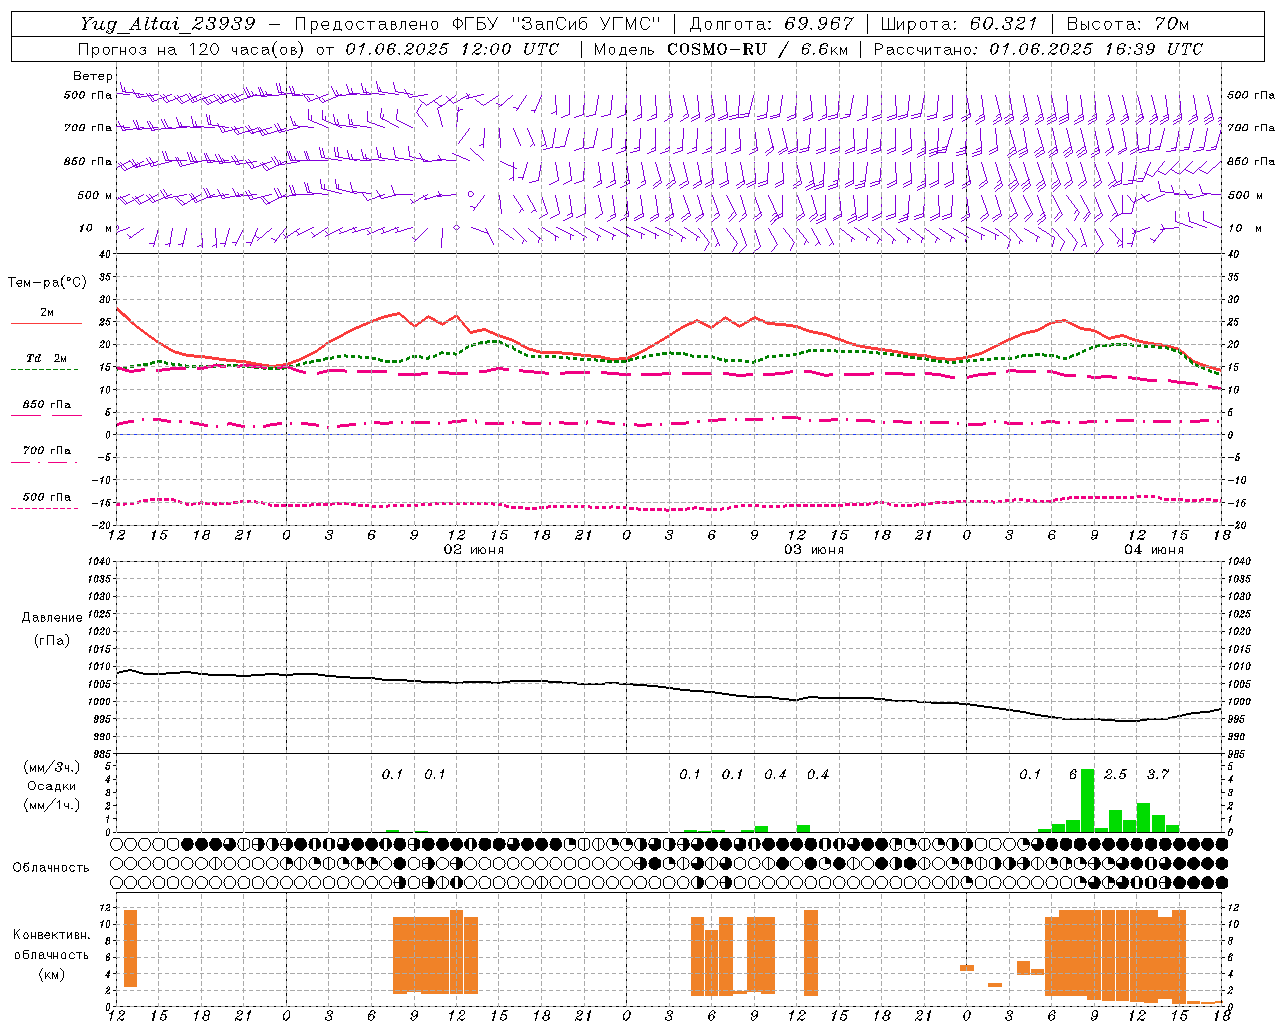The image size is (1280, 1024).
Task: Click the Тем-ра(°C) axis title
Action: click(x=47, y=283)
